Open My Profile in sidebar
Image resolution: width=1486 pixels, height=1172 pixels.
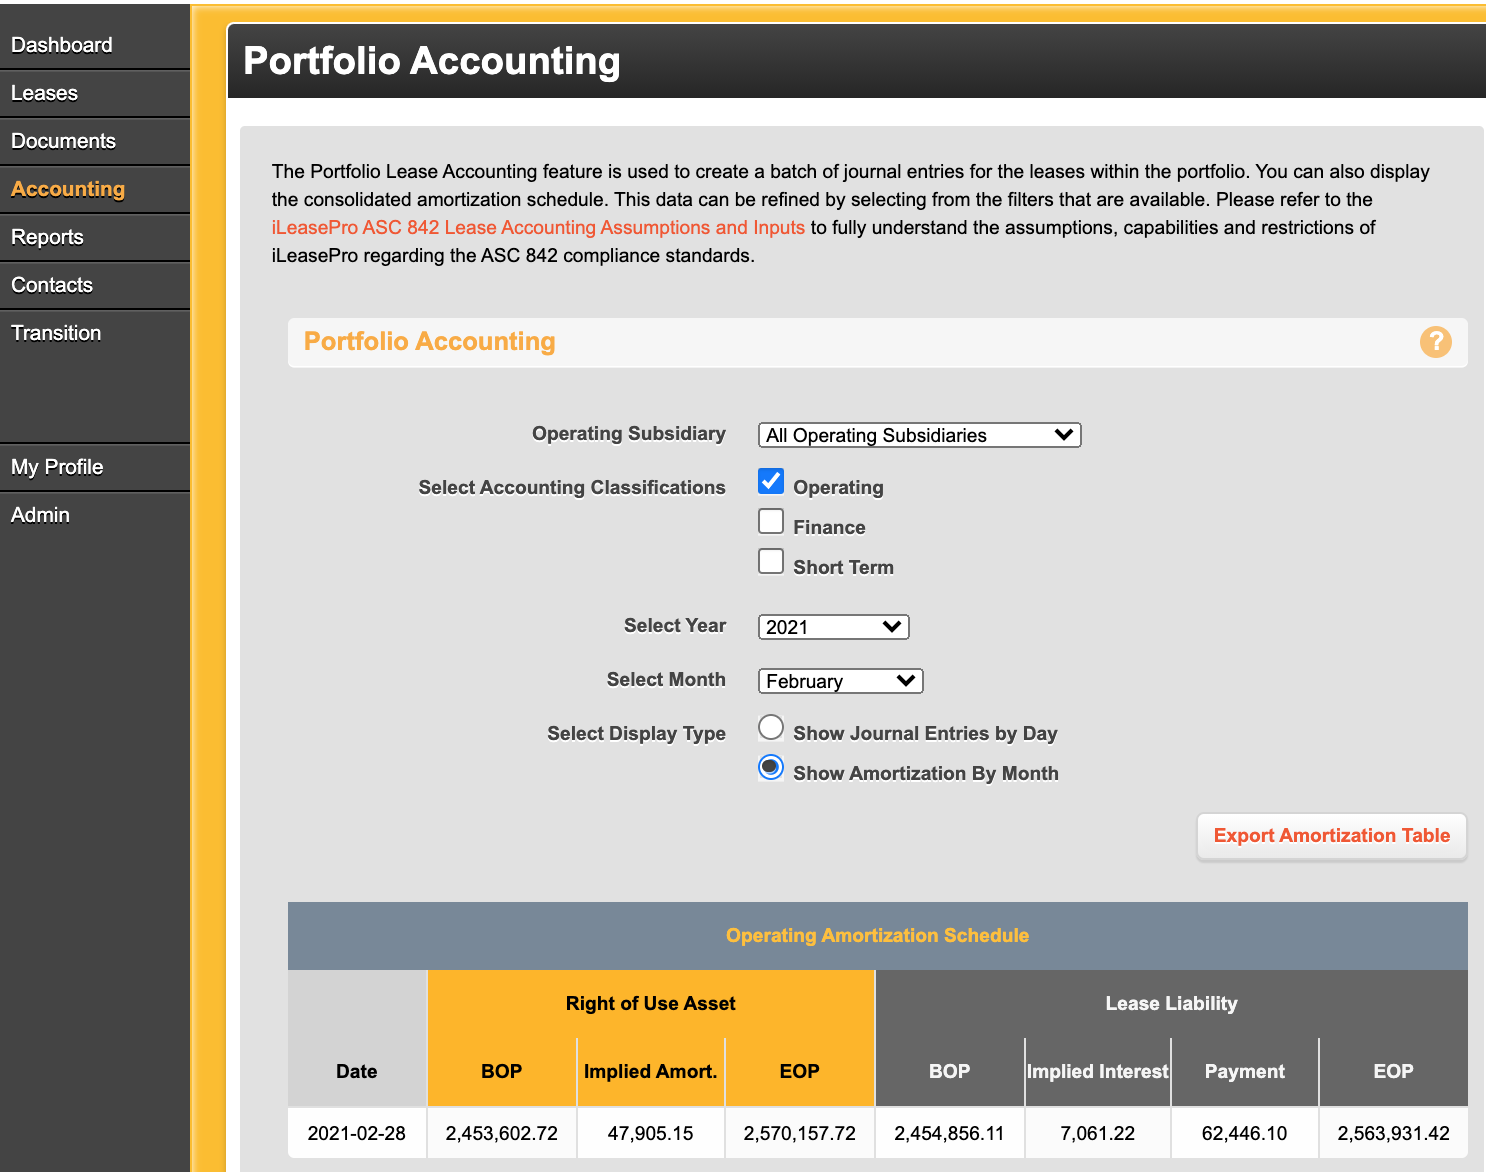(95, 467)
